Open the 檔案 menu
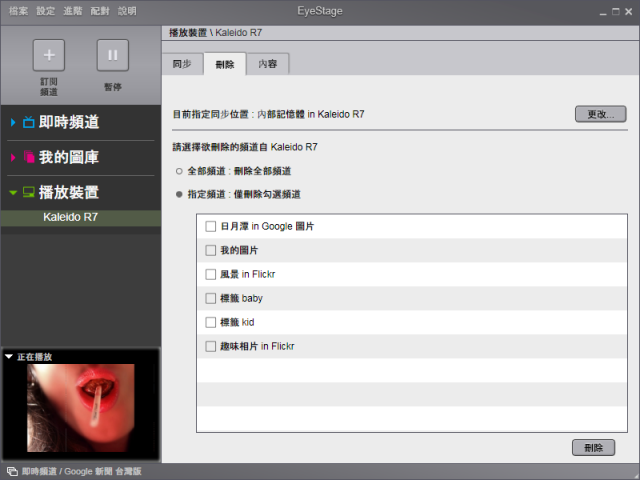Screen dimensions: 640x480 [18, 11]
